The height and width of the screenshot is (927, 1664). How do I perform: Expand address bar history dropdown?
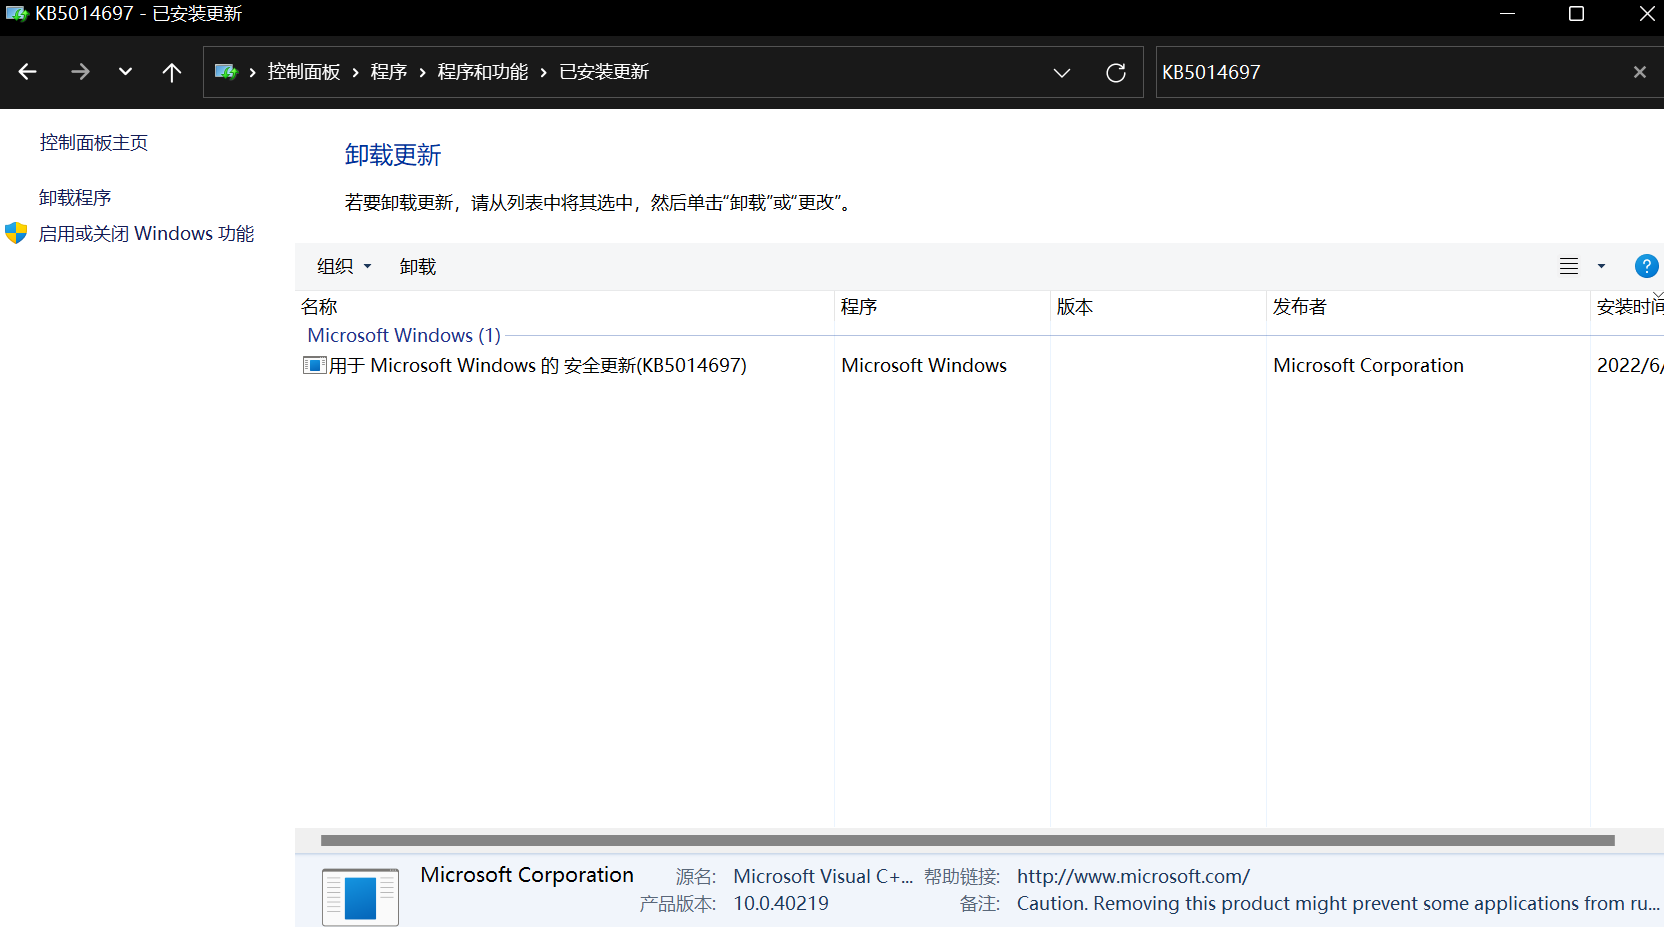pyautogui.click(x=1062, y=72)
